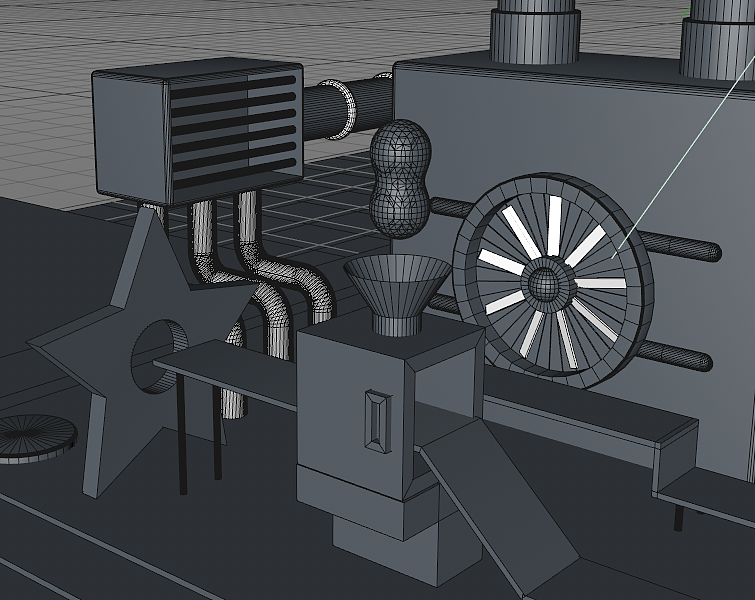Select the sloped ramp beside the box

[501, 506]
